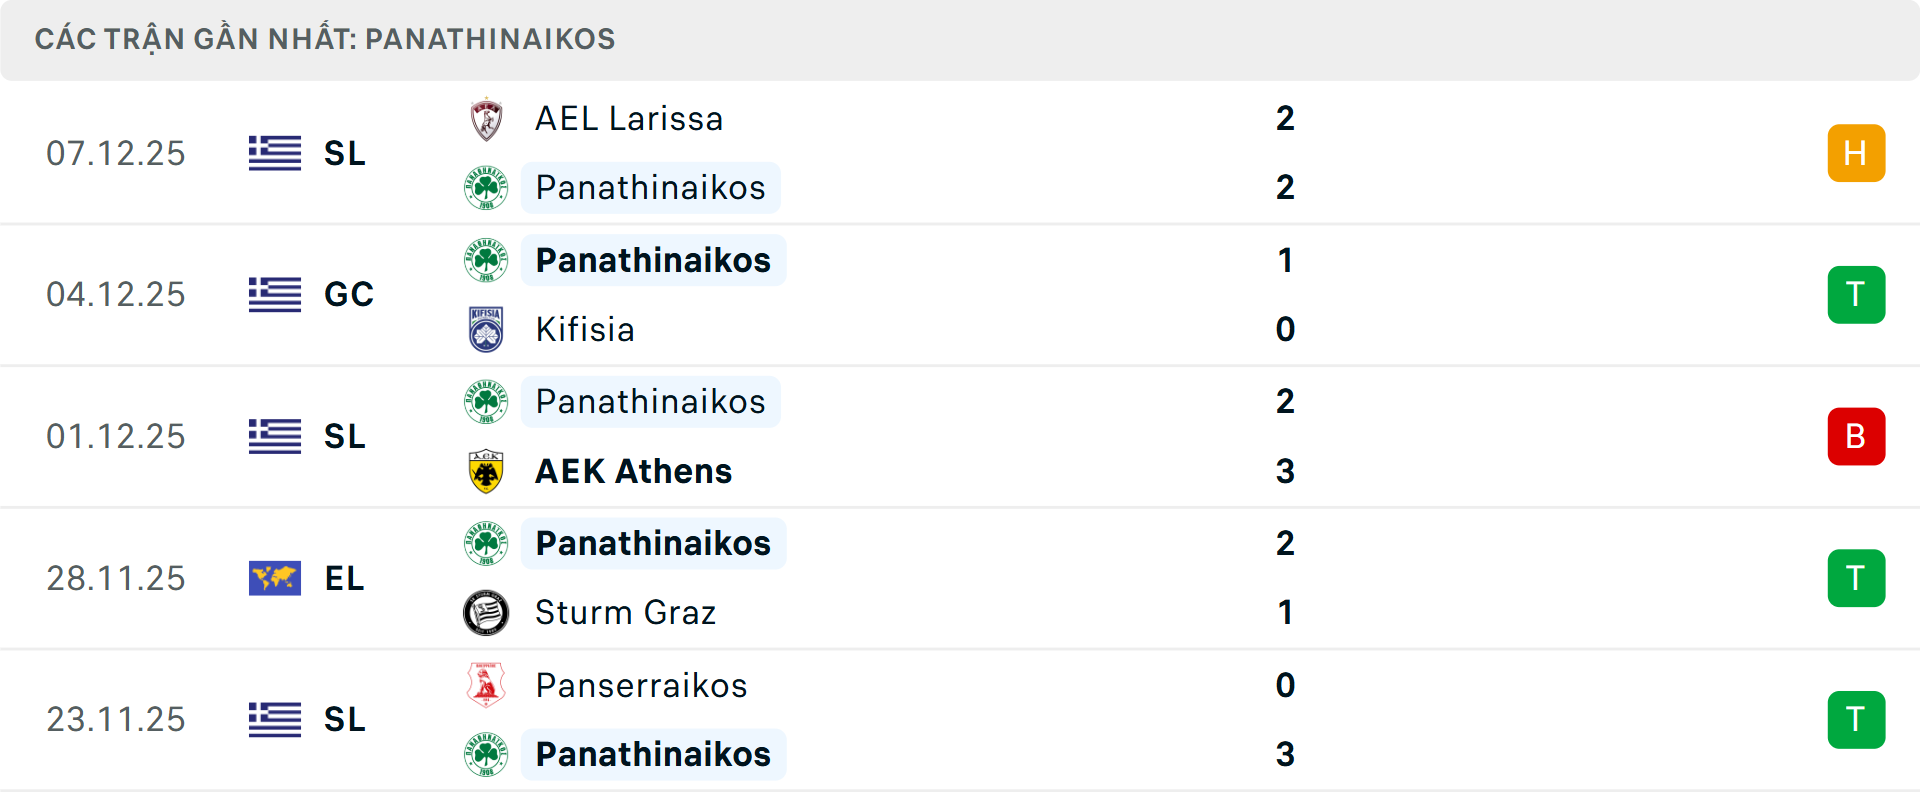The image size is (1920, 792).
Task: Open the AEK Athens team link
Action: [634, 471]
